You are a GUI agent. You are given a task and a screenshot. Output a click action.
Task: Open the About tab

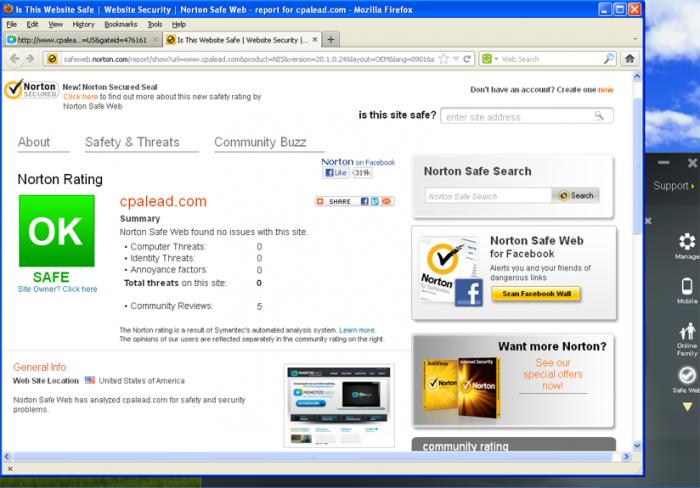(34, 142)
